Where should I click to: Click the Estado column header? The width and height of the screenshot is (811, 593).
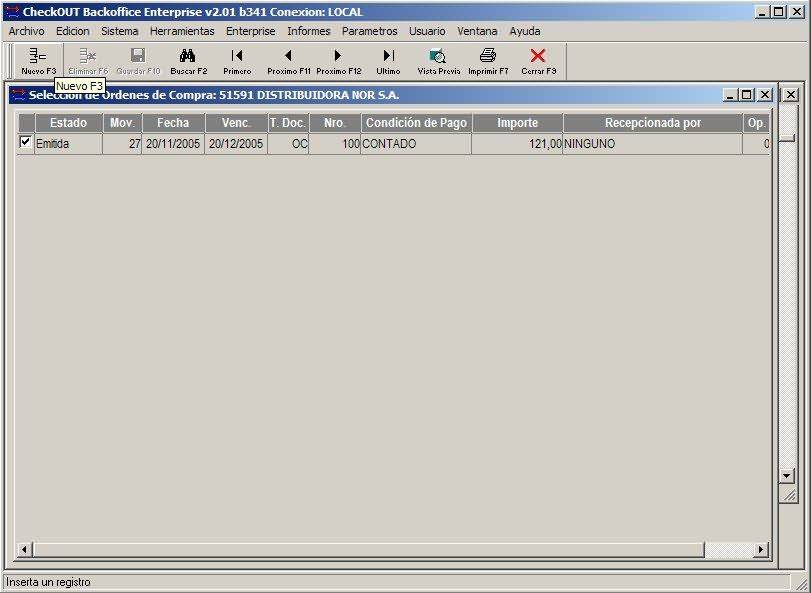click(x=68, y=123)
